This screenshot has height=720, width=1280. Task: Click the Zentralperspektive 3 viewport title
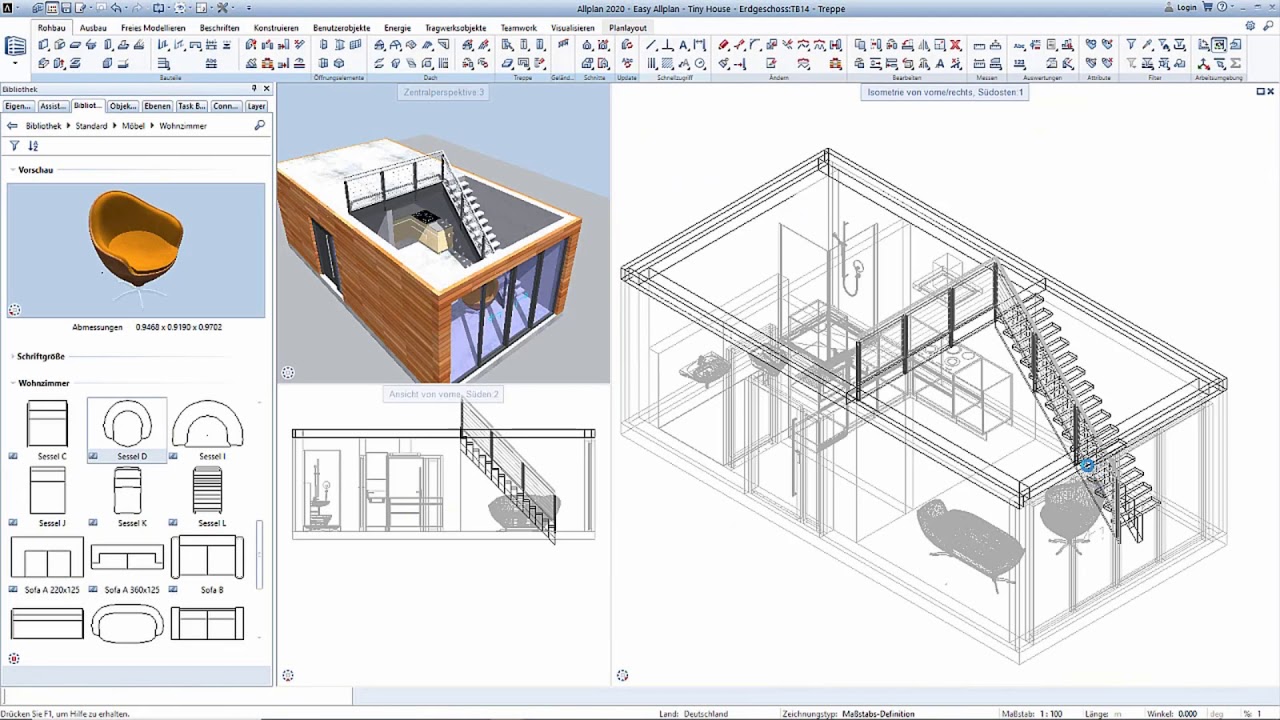444,93
